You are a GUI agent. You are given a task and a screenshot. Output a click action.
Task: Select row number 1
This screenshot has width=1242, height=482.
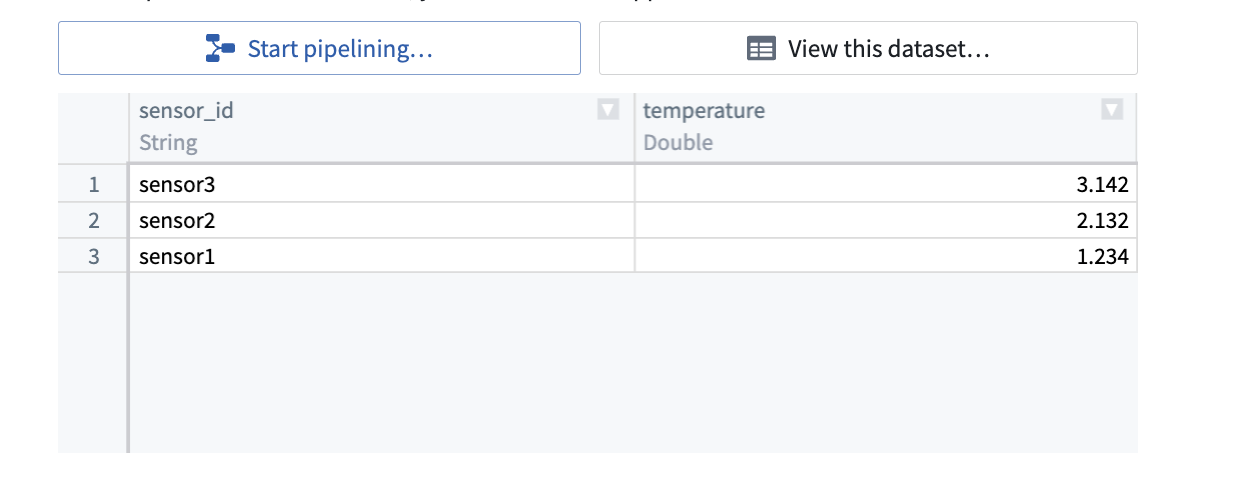coord(94,185)
